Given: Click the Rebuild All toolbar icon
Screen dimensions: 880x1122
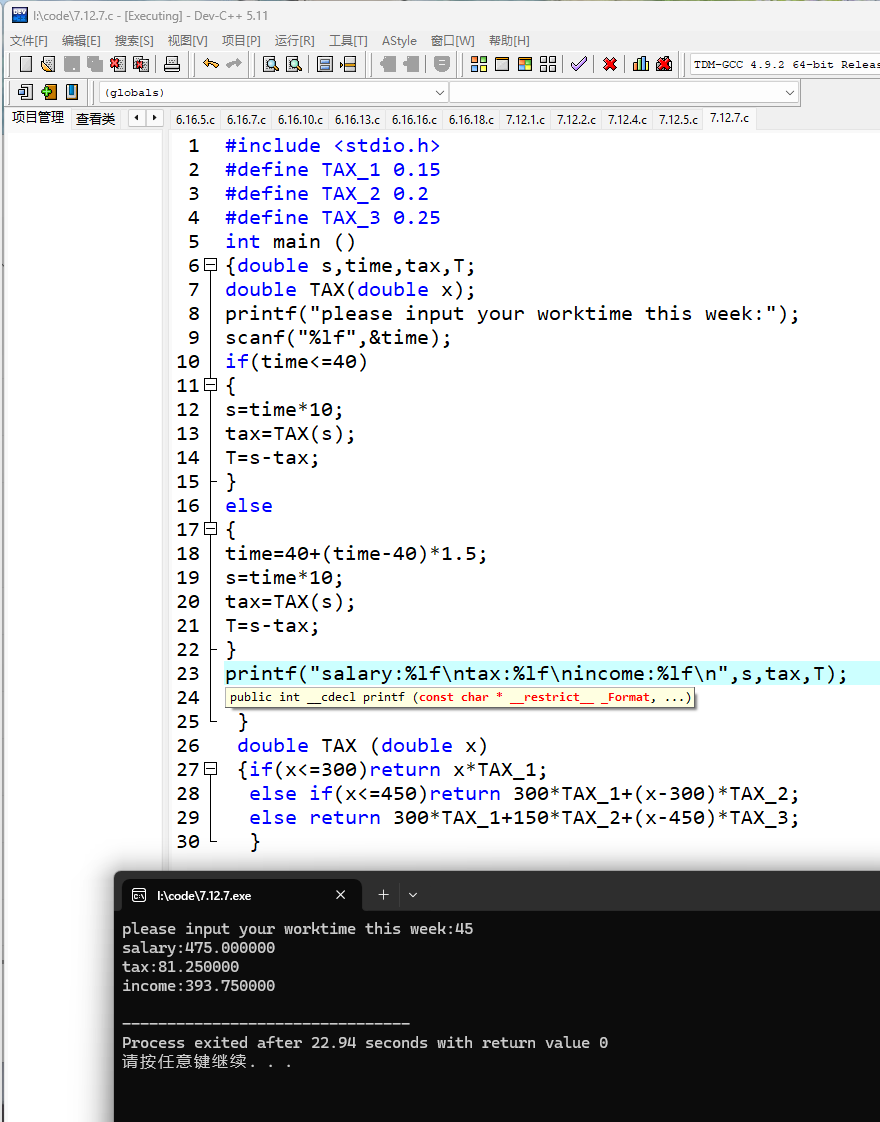Looking at the screenshot, I should pos(548,64).
